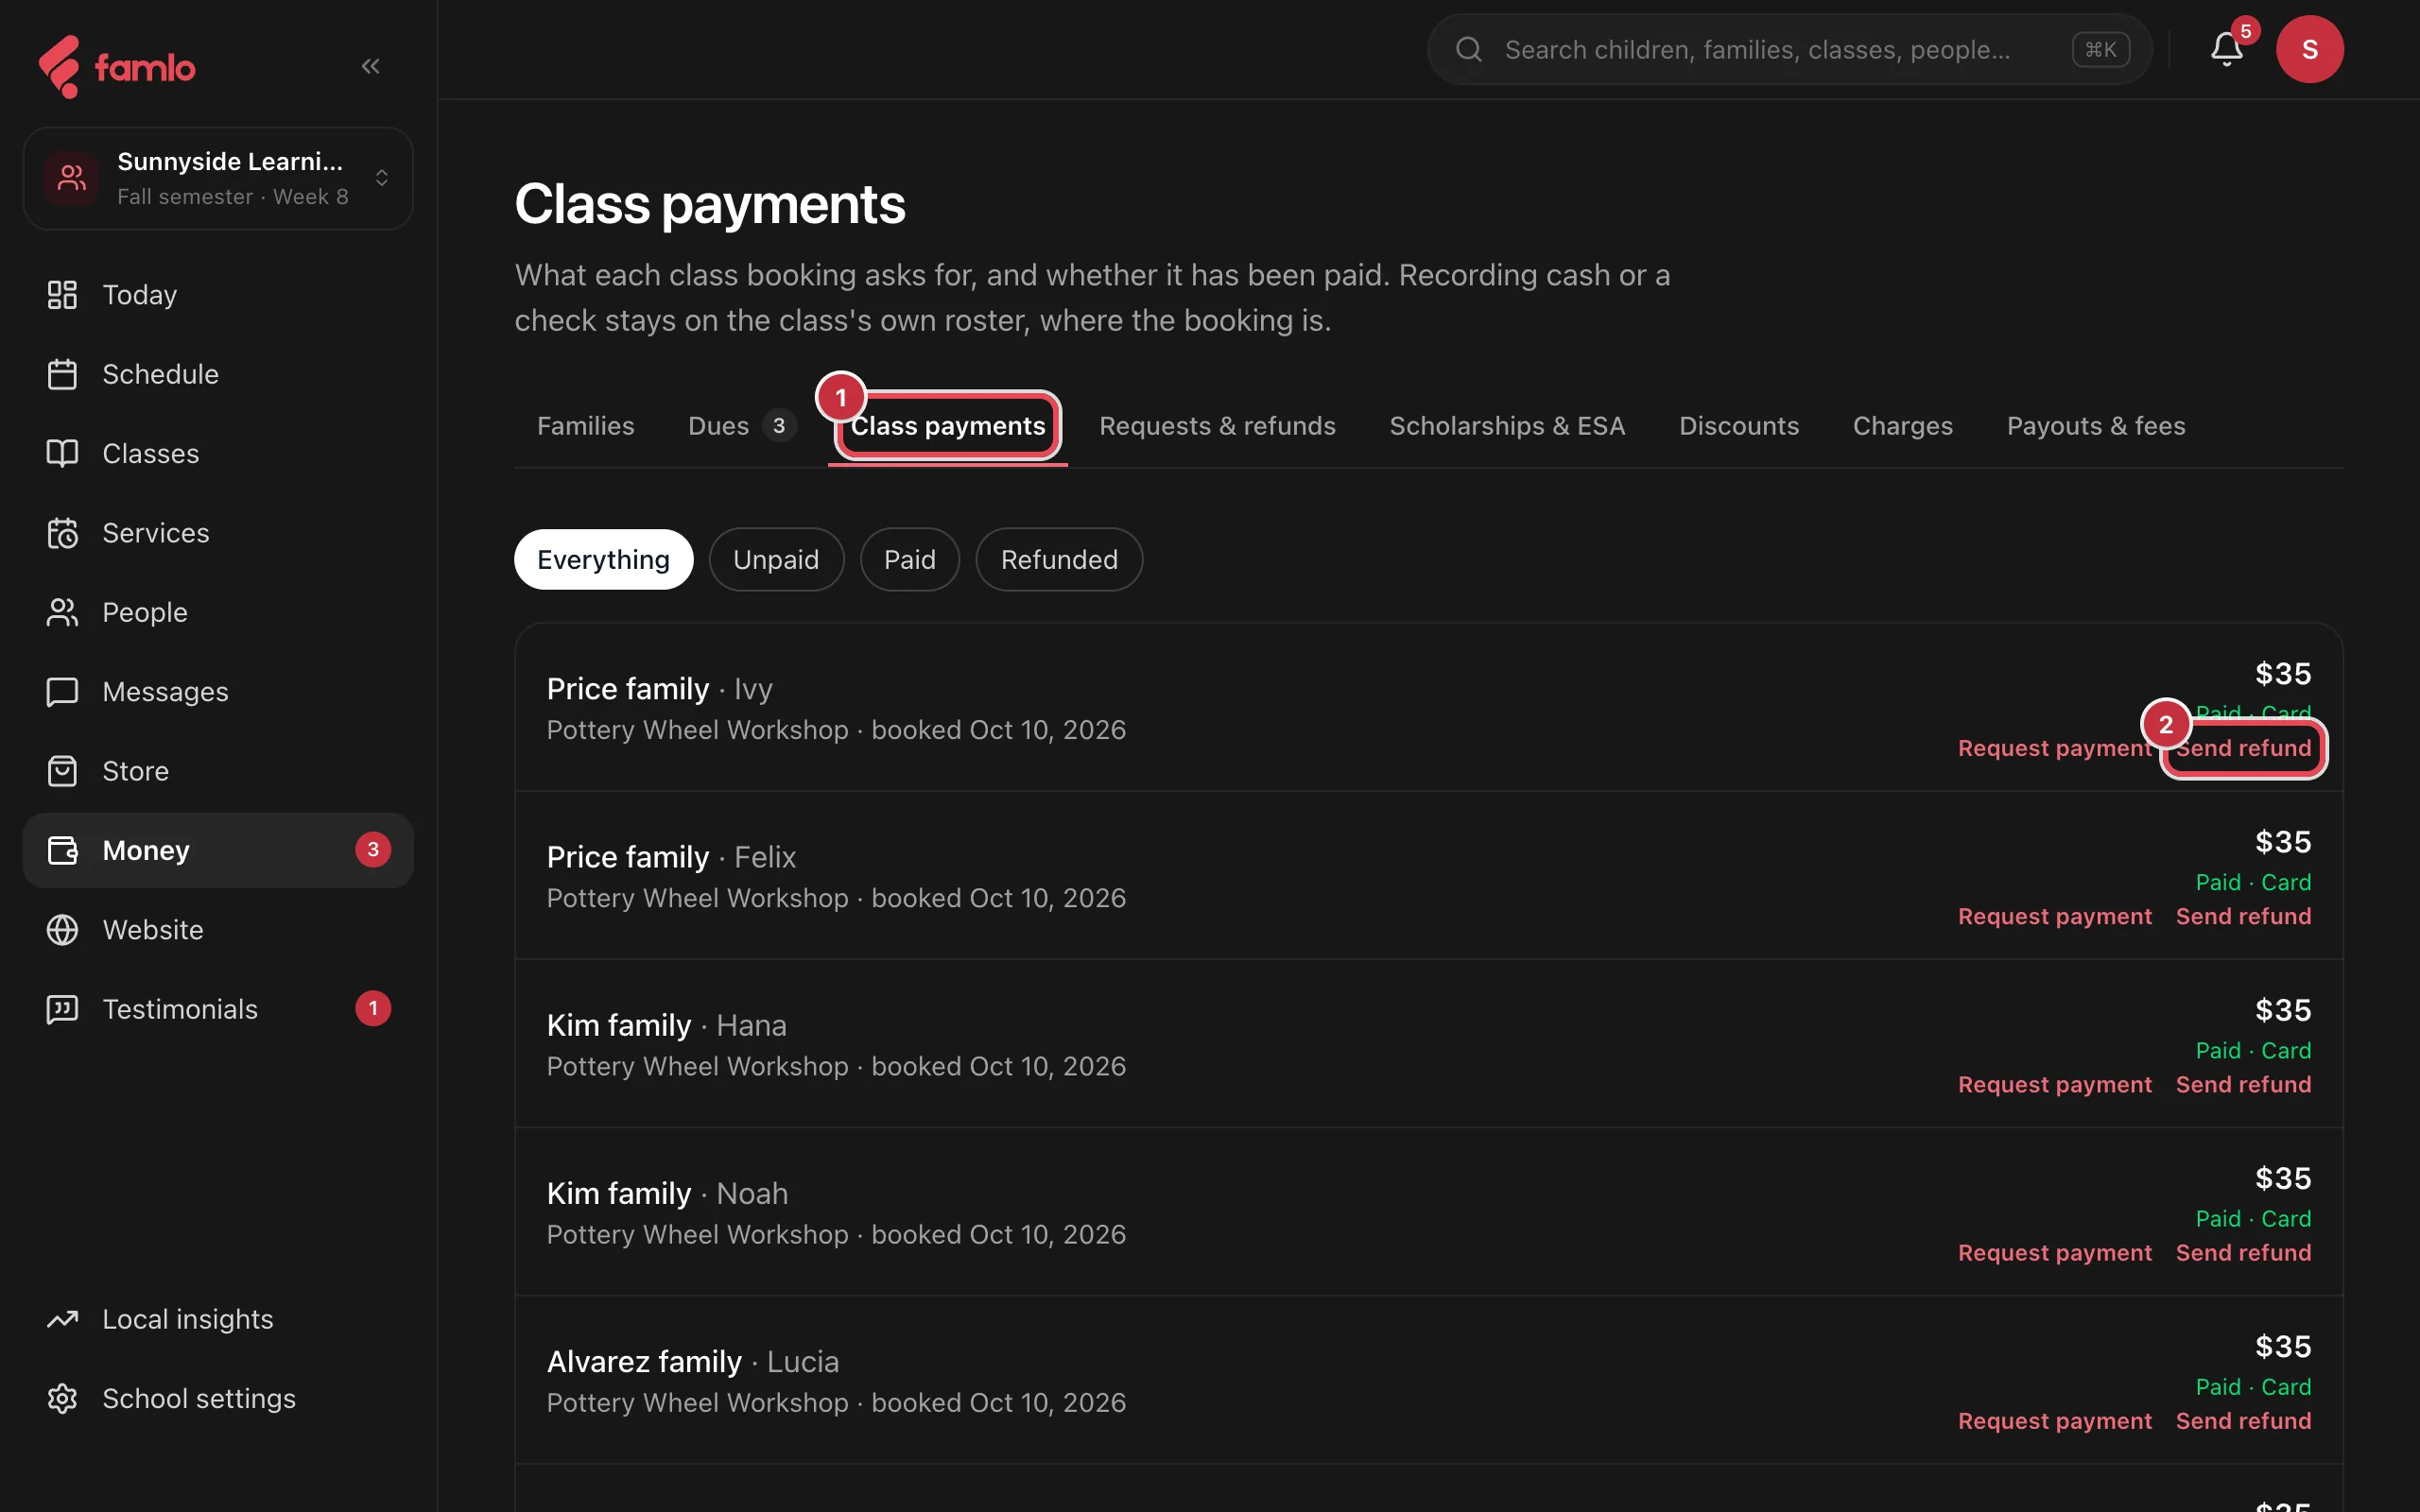Viewport: 2420px width, 1512px height.
Task: Open Messages in the sidebar
Action: point(218,692)
